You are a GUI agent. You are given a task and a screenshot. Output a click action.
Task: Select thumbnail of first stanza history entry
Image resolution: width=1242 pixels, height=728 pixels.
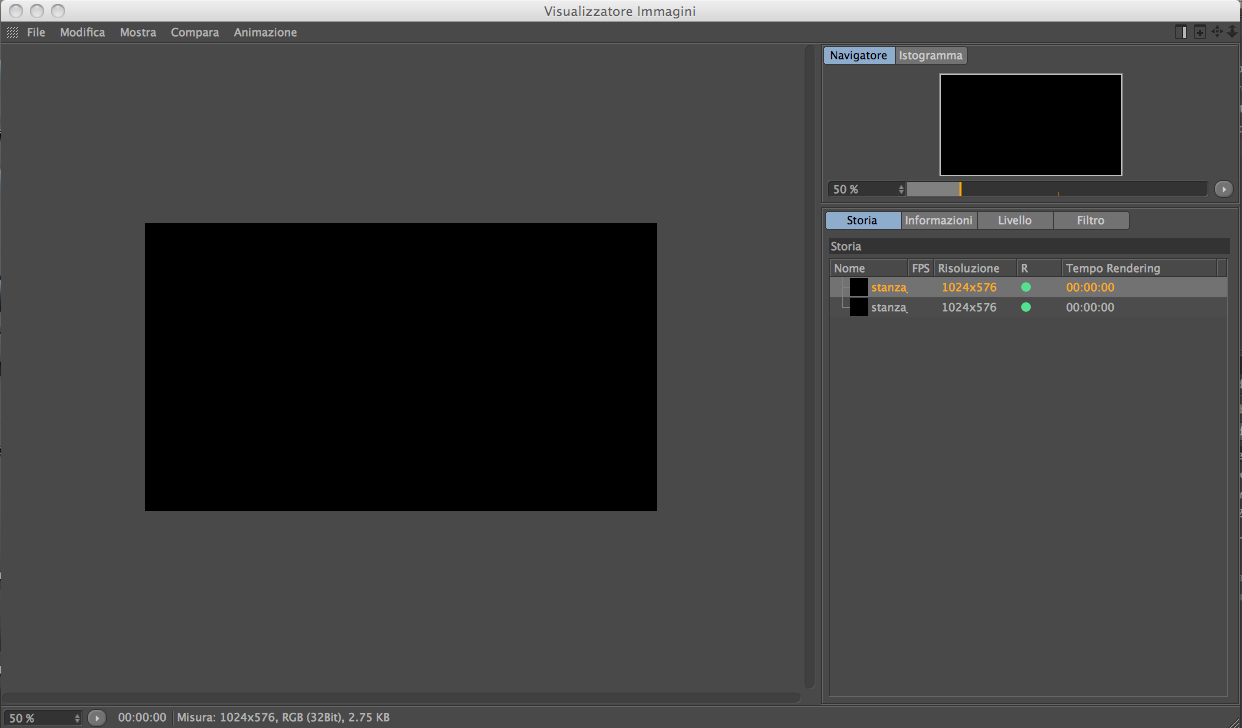tap(858, 287)
